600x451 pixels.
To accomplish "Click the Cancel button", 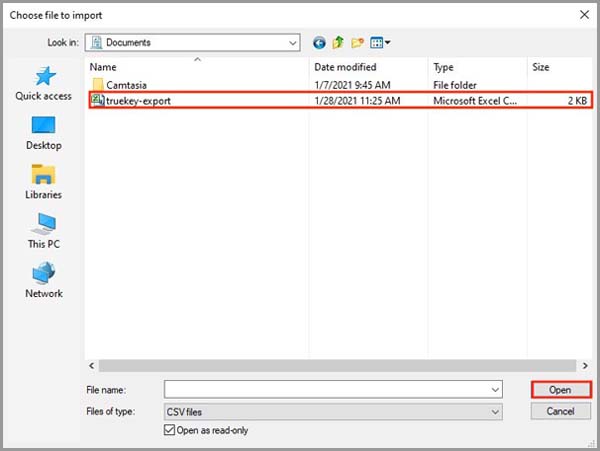I will [x=561, y=411].
